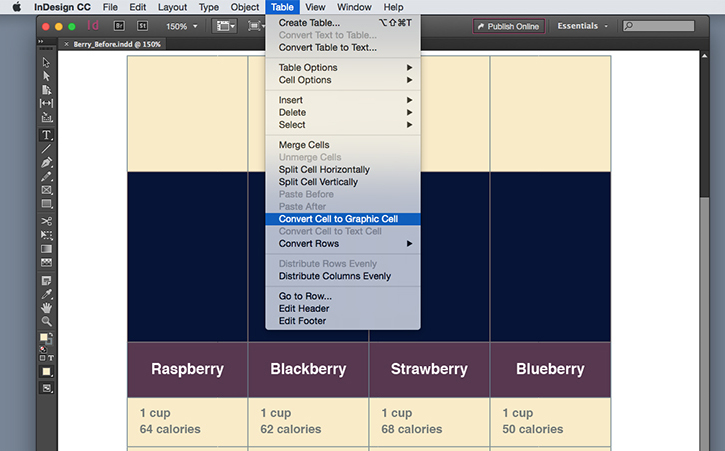Open the Essentials workspace dropdown

tap(583, 26)
